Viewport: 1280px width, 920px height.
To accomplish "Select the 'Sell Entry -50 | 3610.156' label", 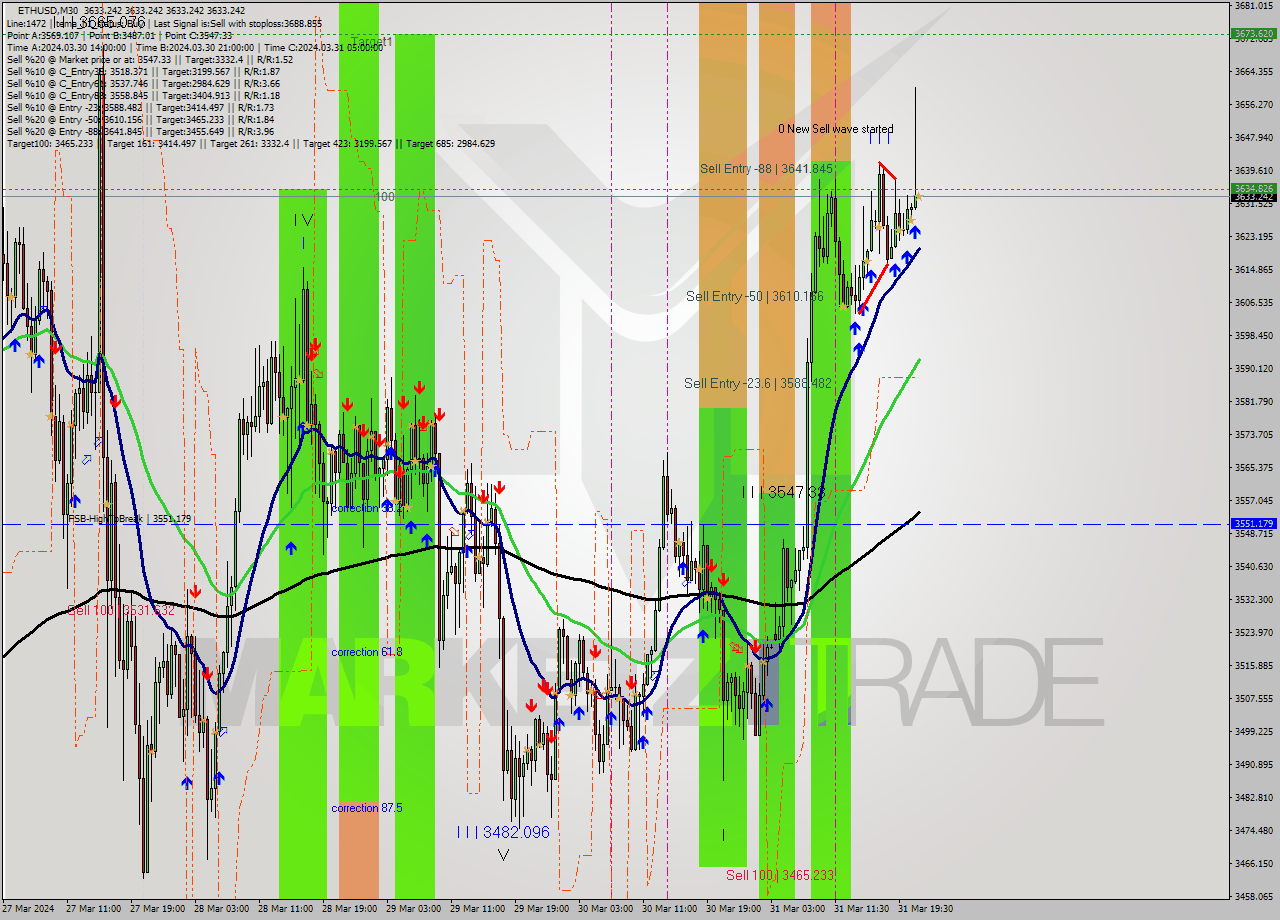I will 755,296.
